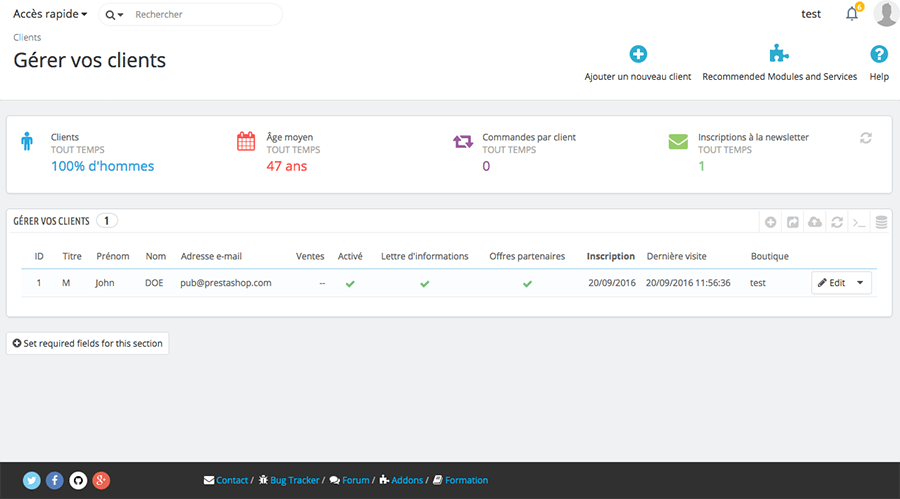This screenshot has width=900, height=499.
Task: Open the notifications bell
Action: tap(852, 14)
